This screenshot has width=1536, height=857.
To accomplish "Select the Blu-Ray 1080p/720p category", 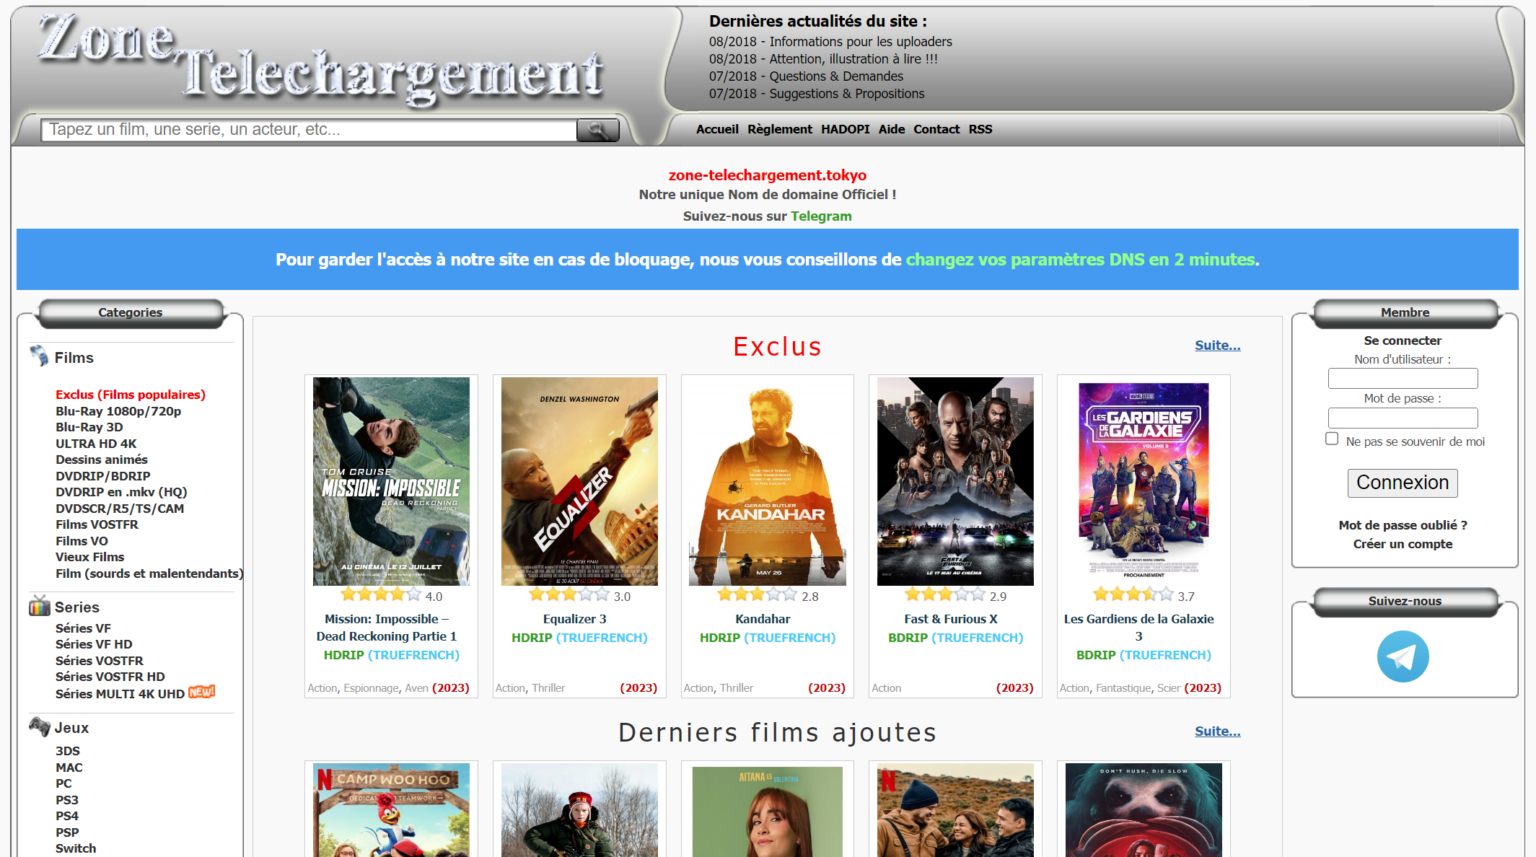I will [118, 411].
